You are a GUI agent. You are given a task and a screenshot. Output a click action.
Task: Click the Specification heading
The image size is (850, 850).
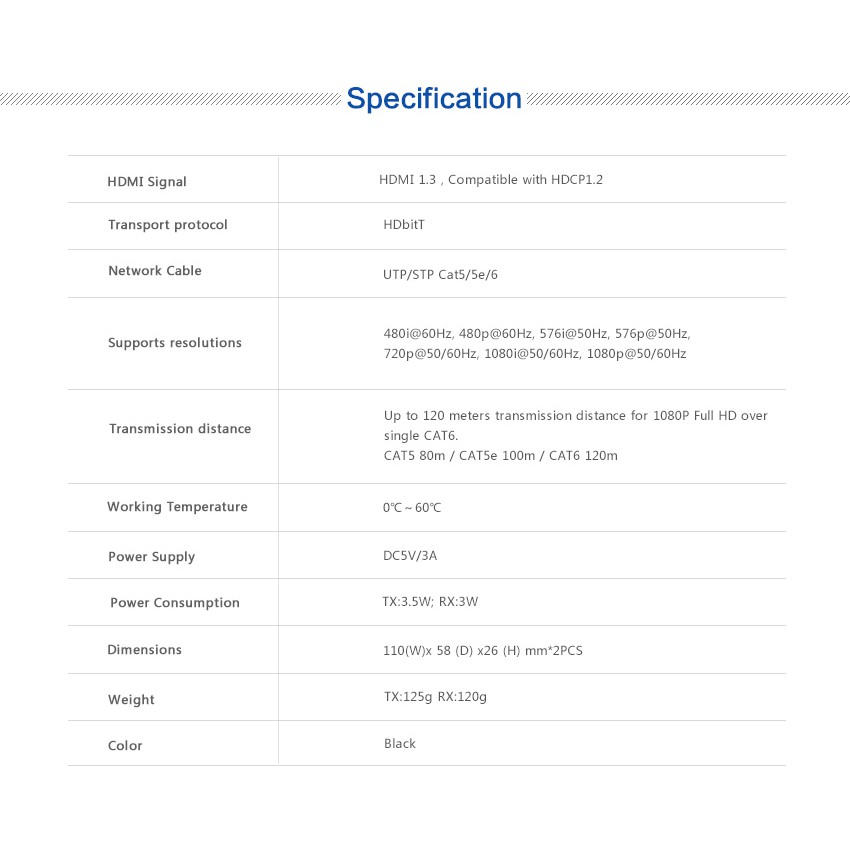tap(434, 99)
